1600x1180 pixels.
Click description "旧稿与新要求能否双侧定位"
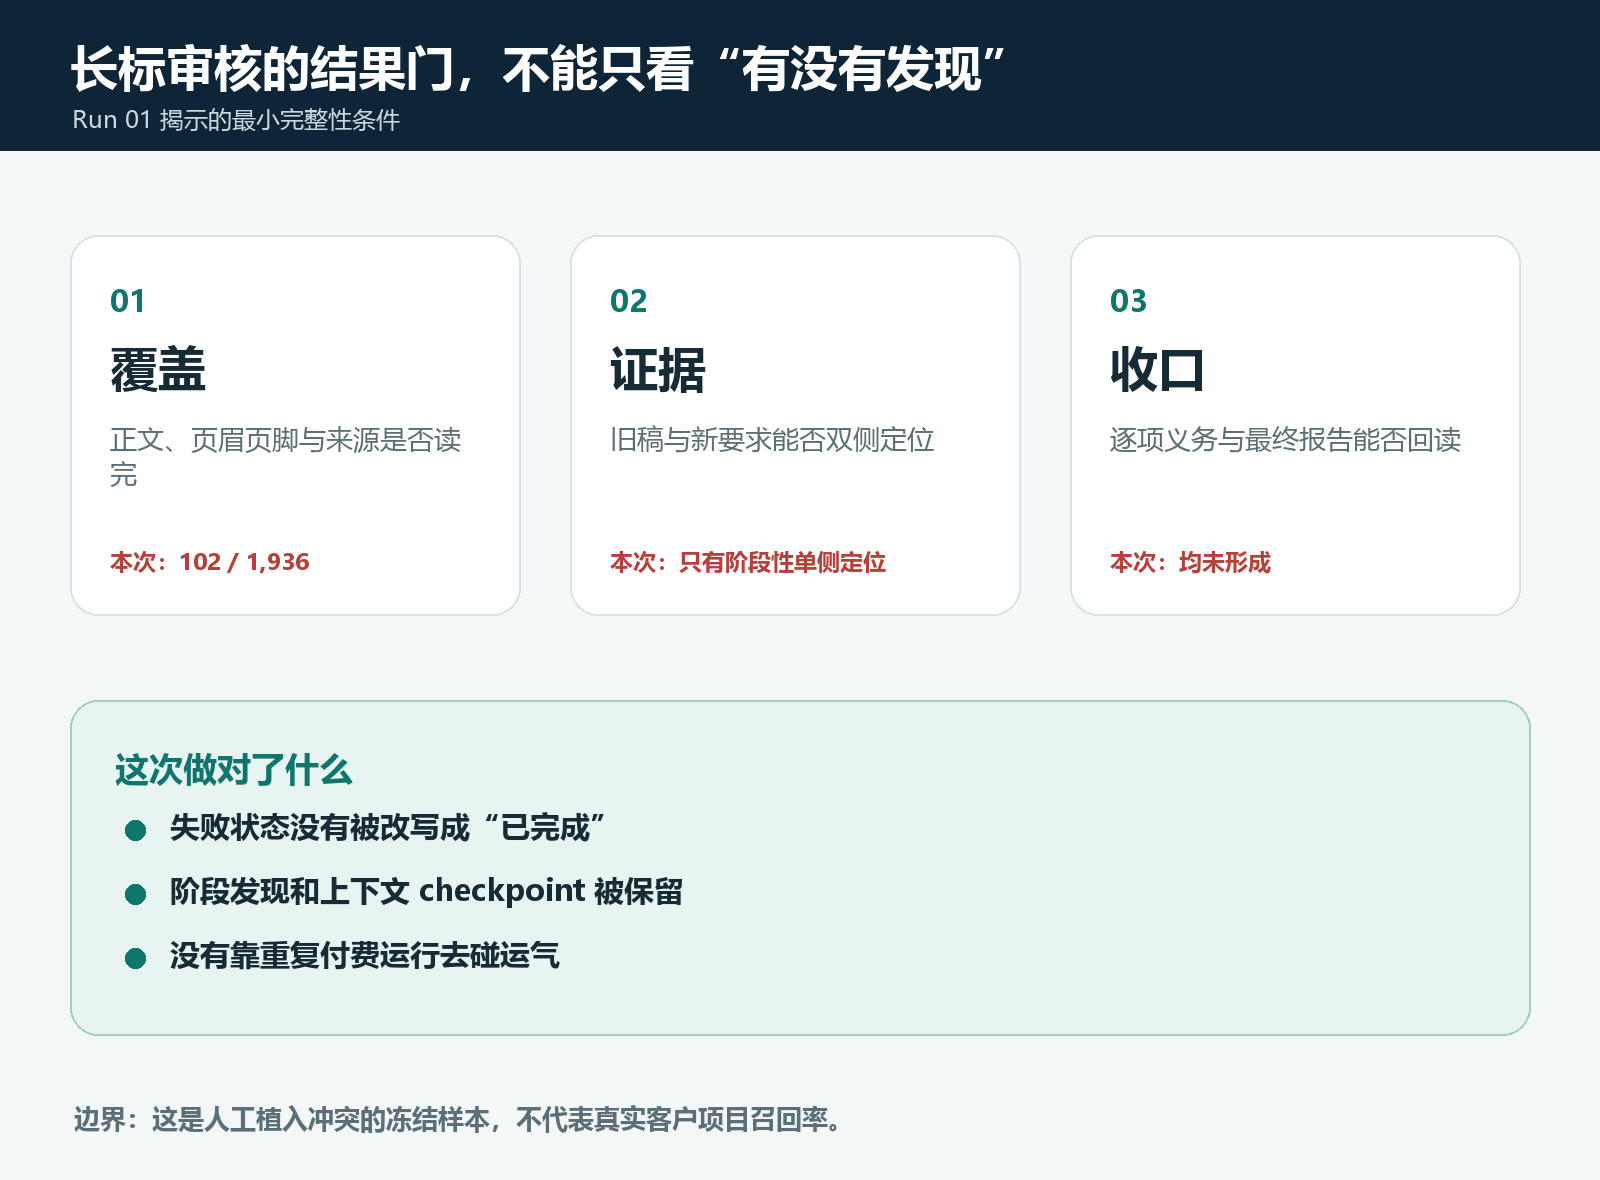coord(772,440)
